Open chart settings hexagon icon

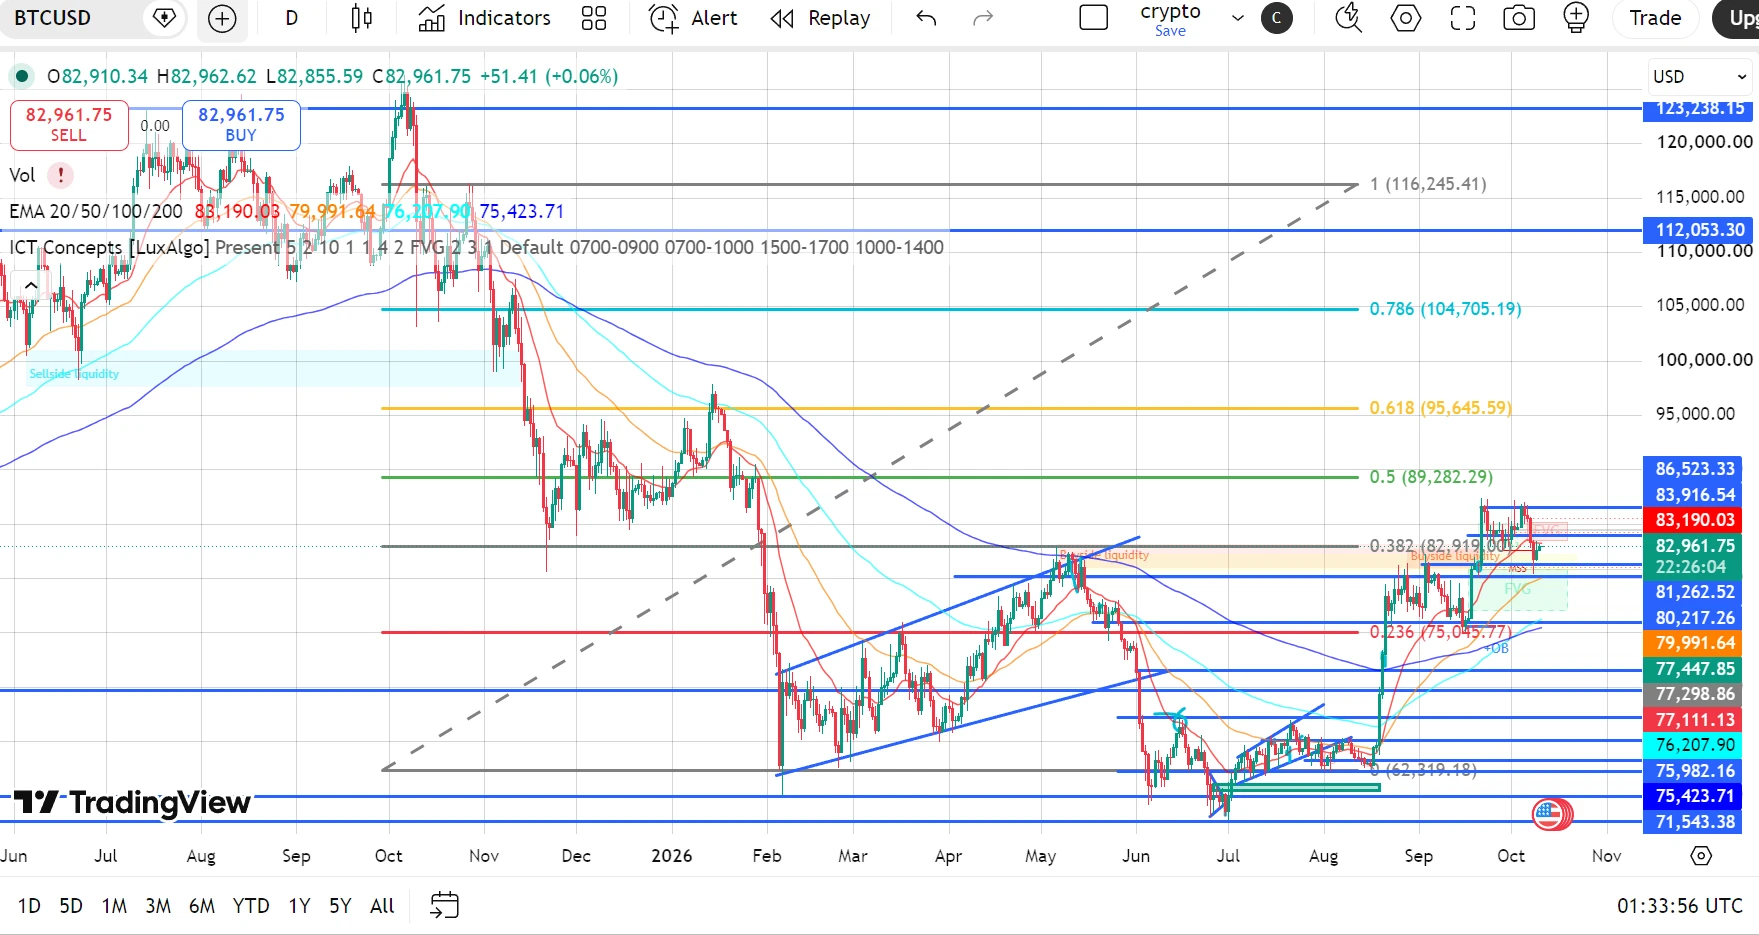[x=1406, y=18]
